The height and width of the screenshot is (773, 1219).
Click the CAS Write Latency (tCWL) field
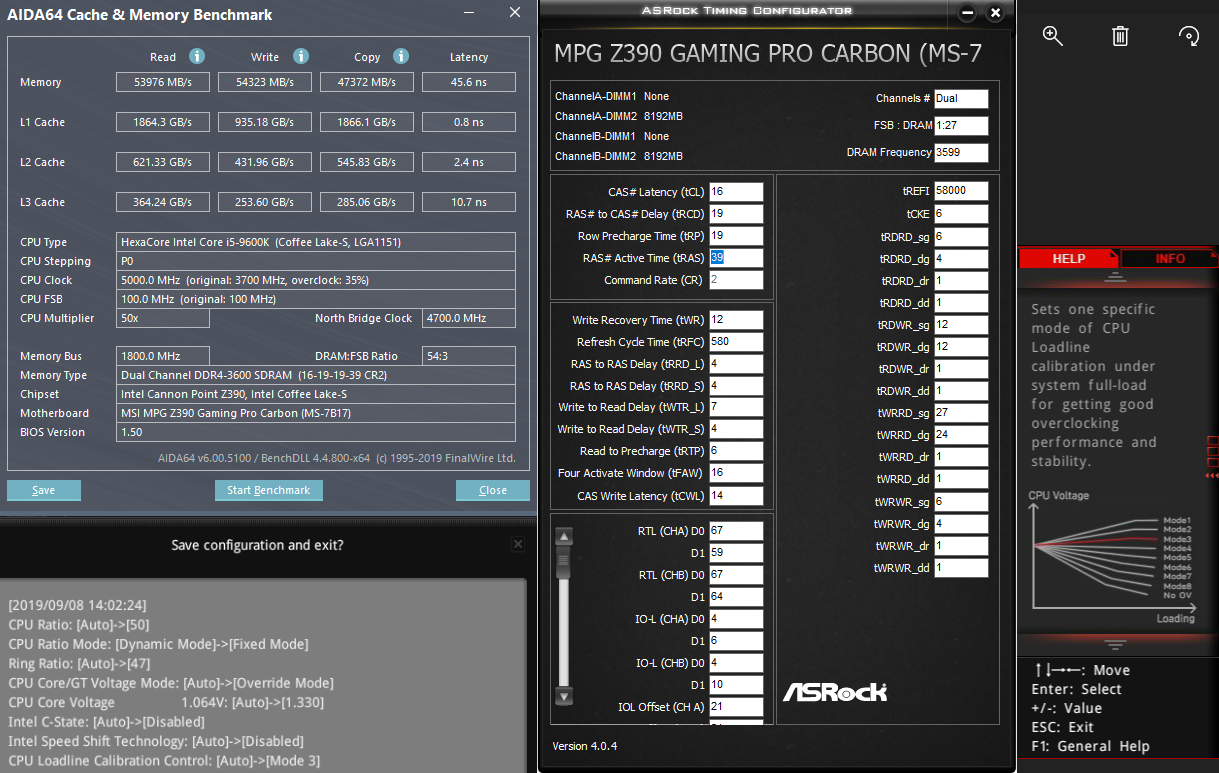[x=736, y=496]
